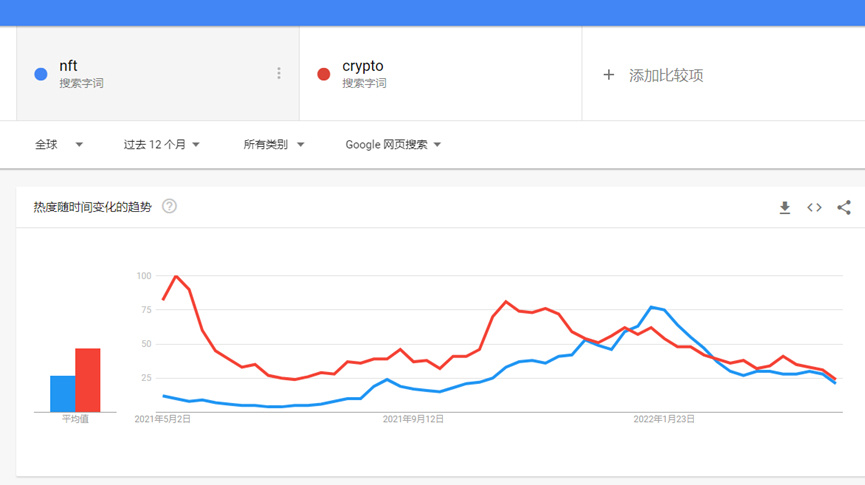This screenshot has height=485, width=865.
Task: Download the trend chart data as CSV
Action: 785,207
